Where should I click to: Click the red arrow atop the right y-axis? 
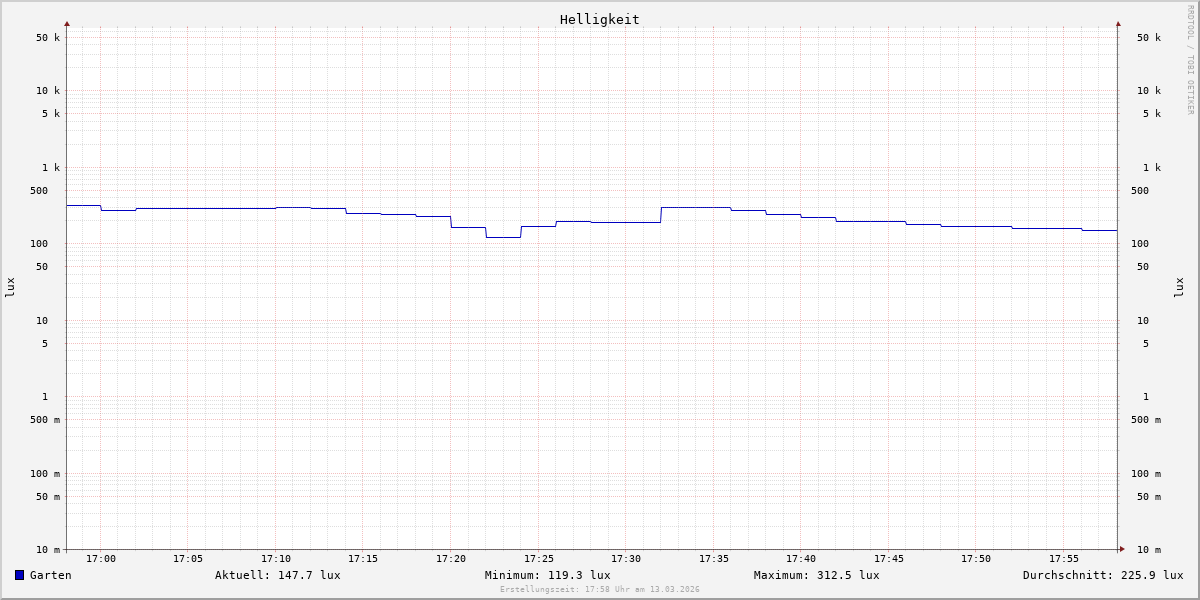click(x=1118, y=24)
